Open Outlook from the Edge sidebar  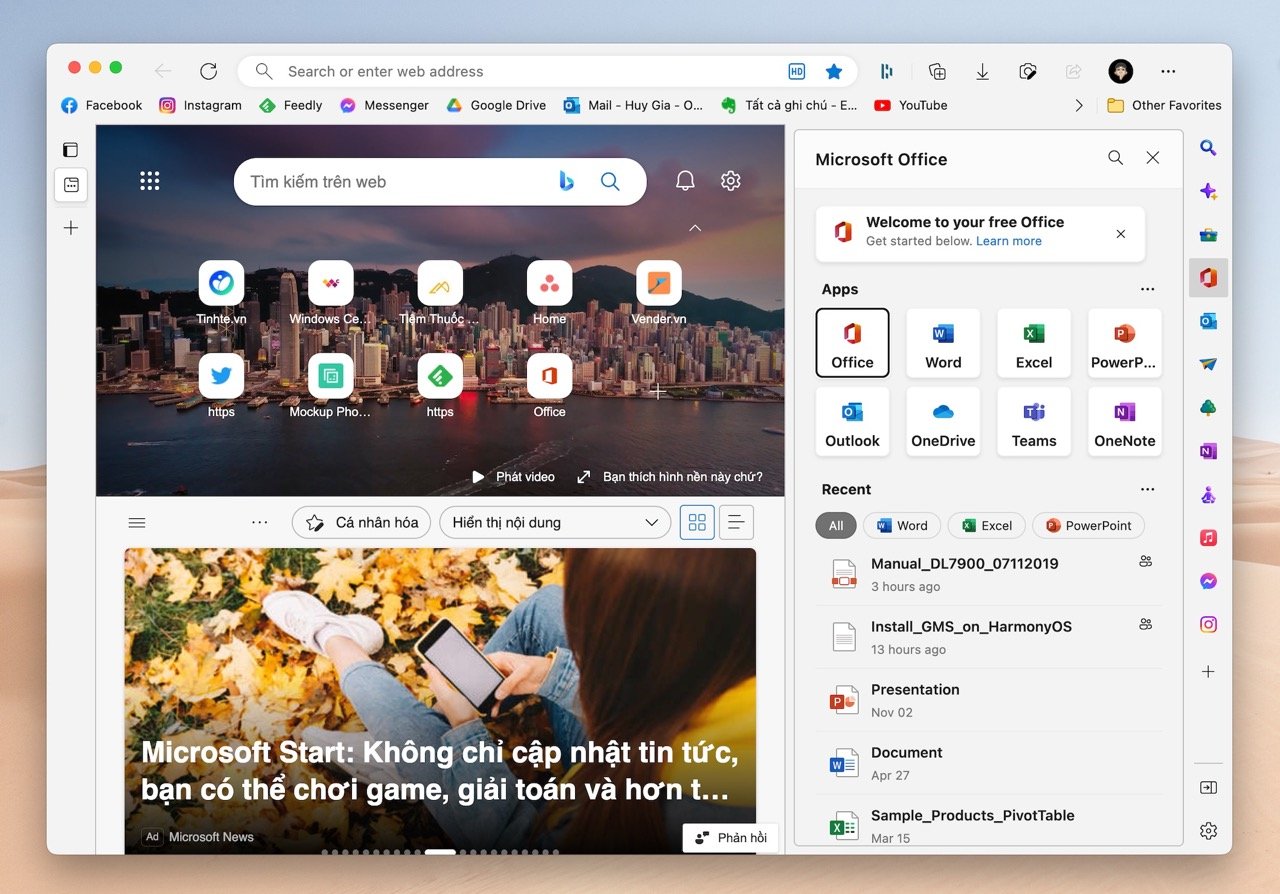(x=1208, y=322)
